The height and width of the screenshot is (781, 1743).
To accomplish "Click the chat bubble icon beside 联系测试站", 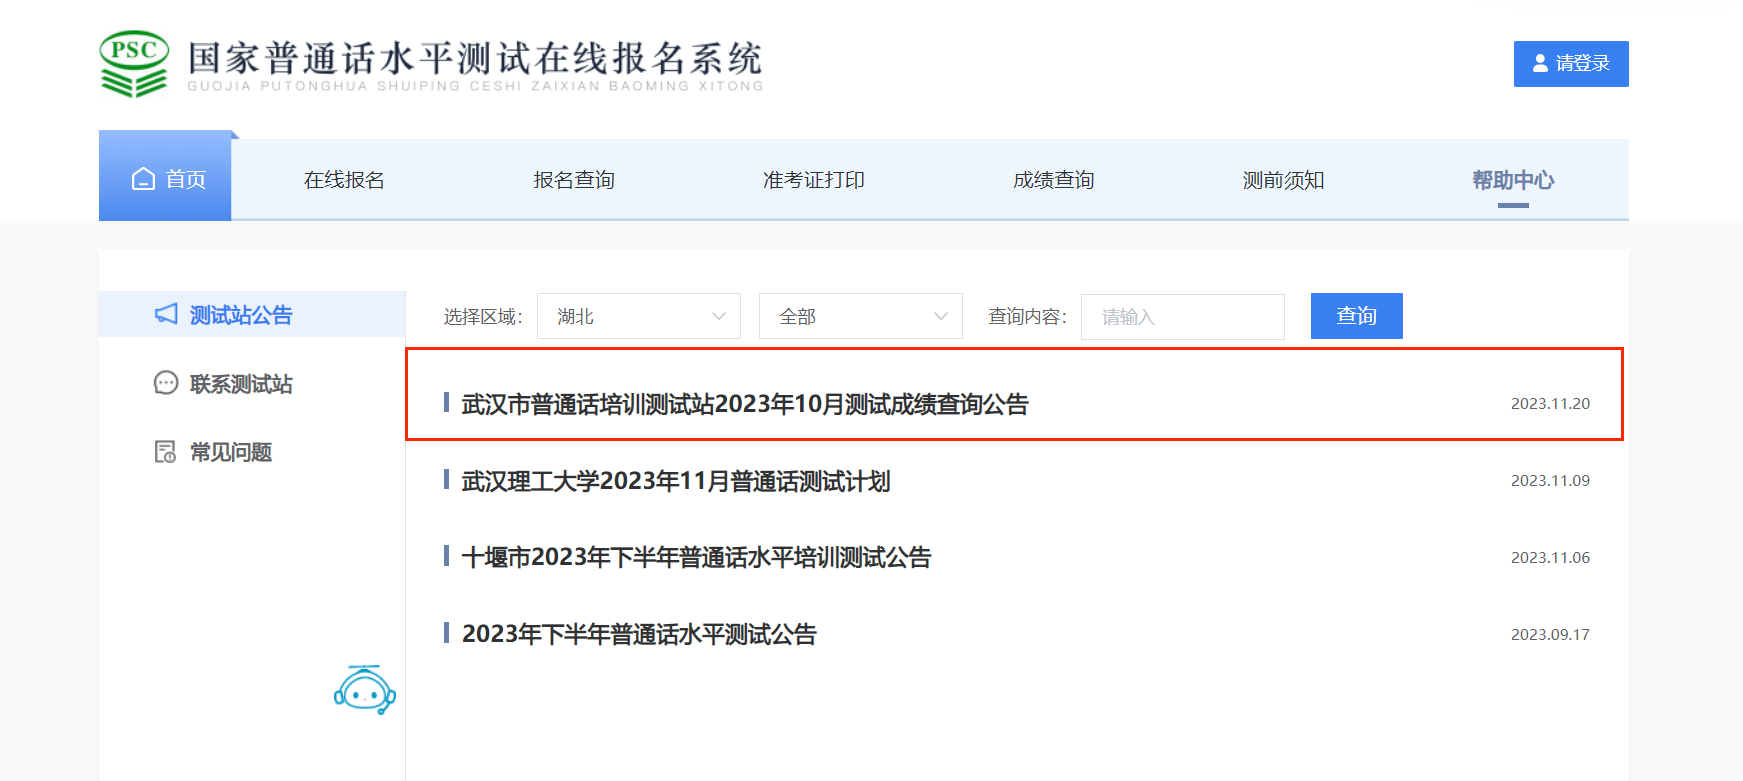I will [166, 383].
